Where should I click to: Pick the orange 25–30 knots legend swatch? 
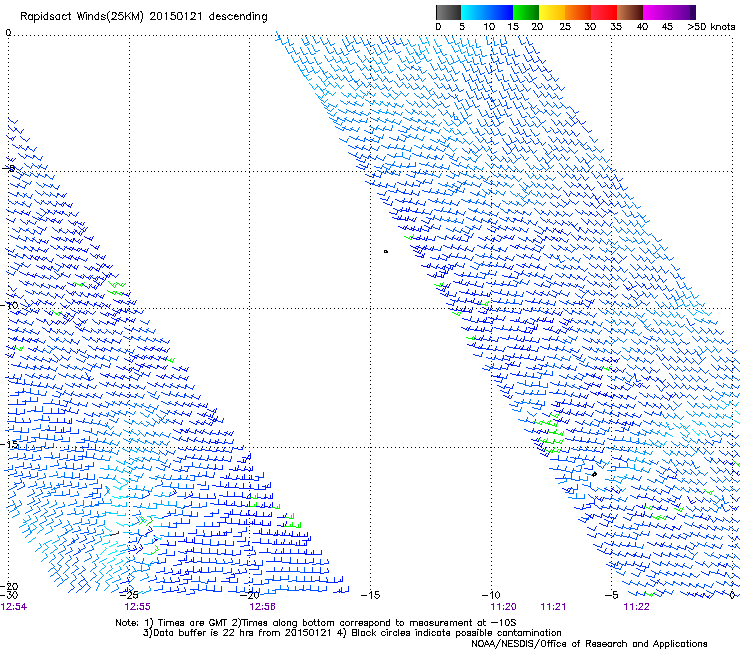tap(578, 12)
